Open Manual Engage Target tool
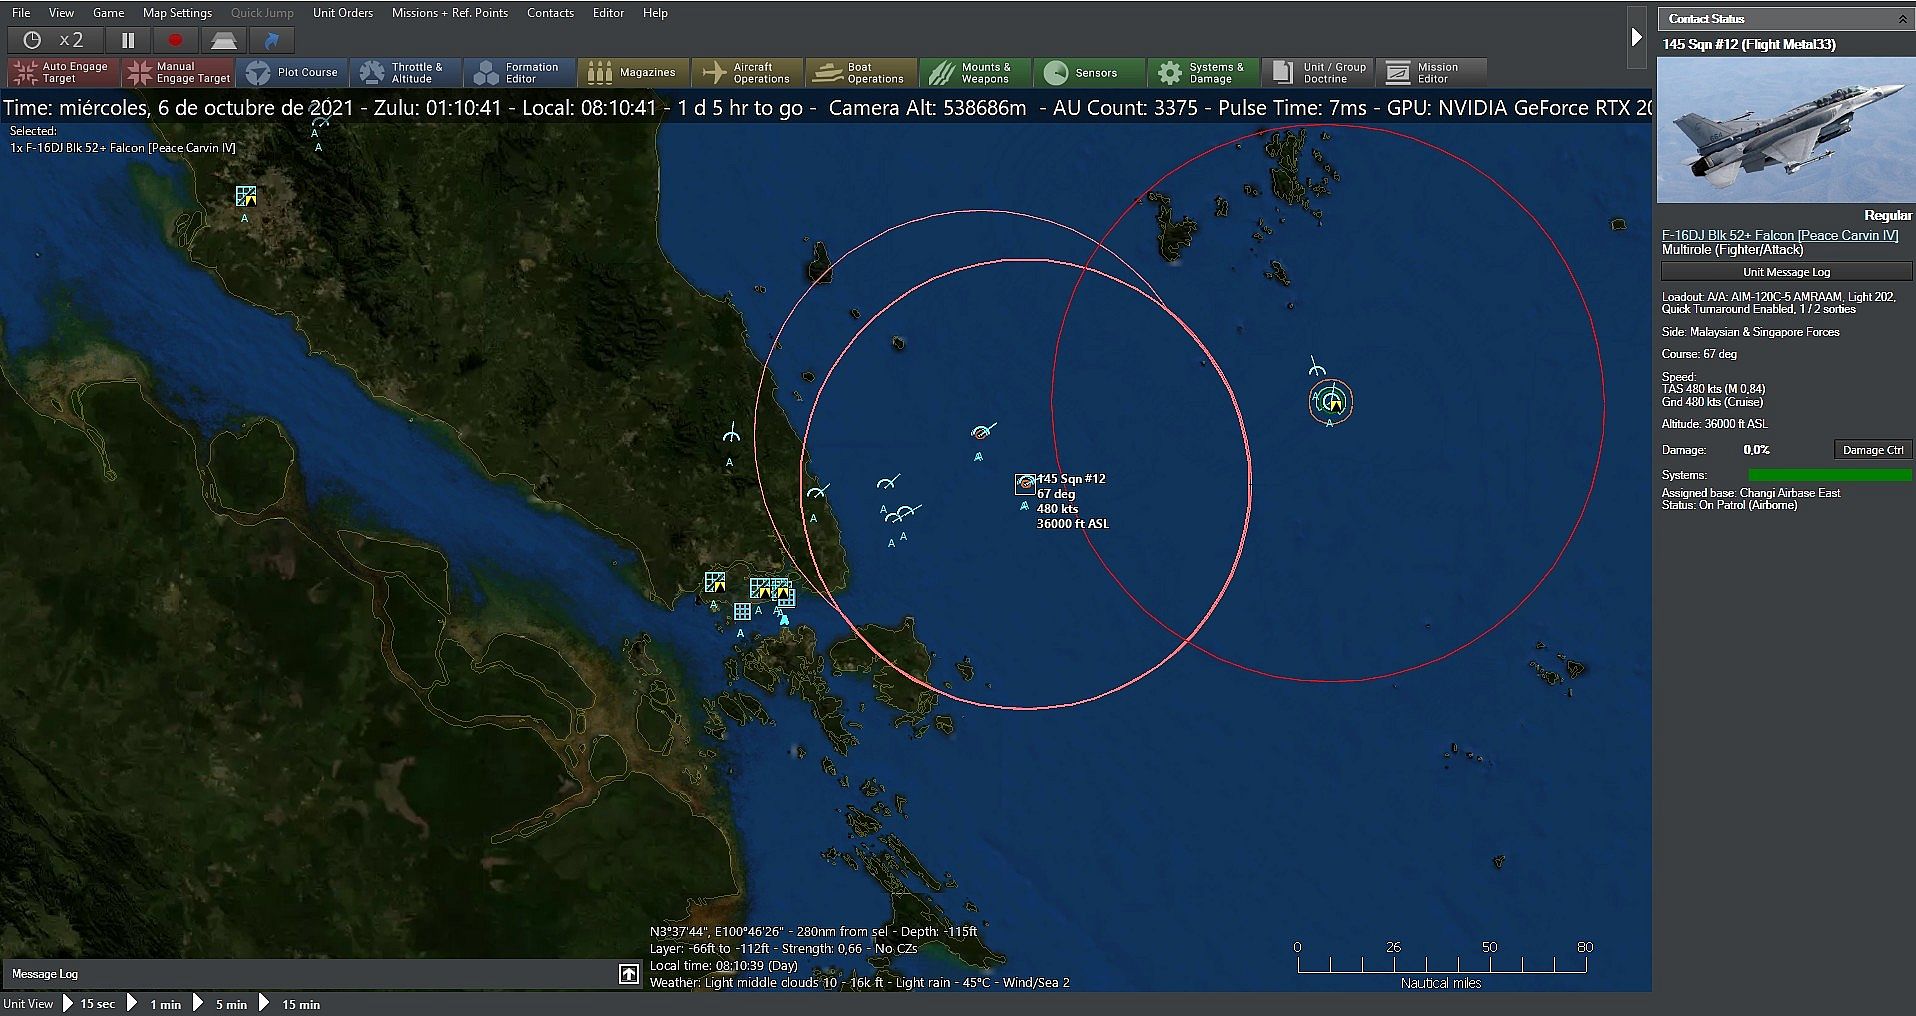The height and width of the screenshot is (1016, 1916). click(x=178, y=72)
